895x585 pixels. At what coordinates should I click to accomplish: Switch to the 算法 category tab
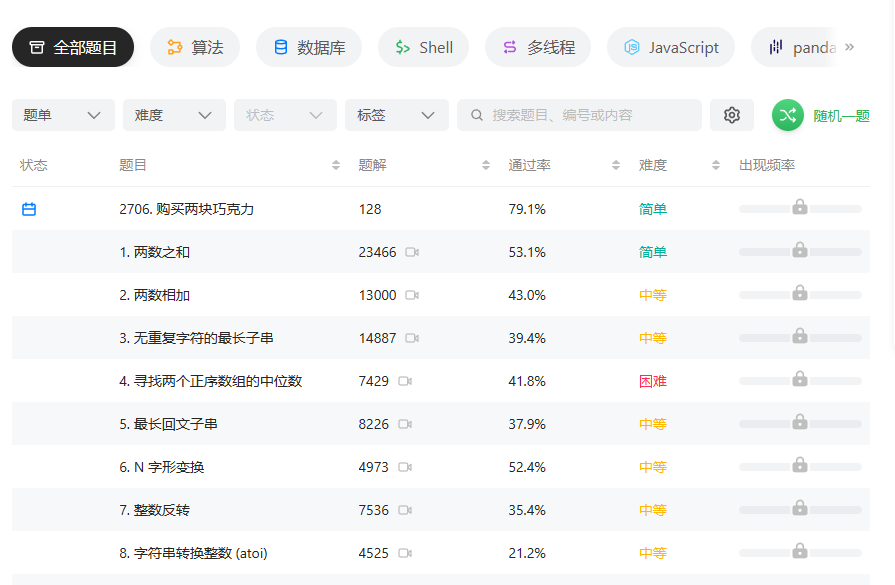pos(195,47)
